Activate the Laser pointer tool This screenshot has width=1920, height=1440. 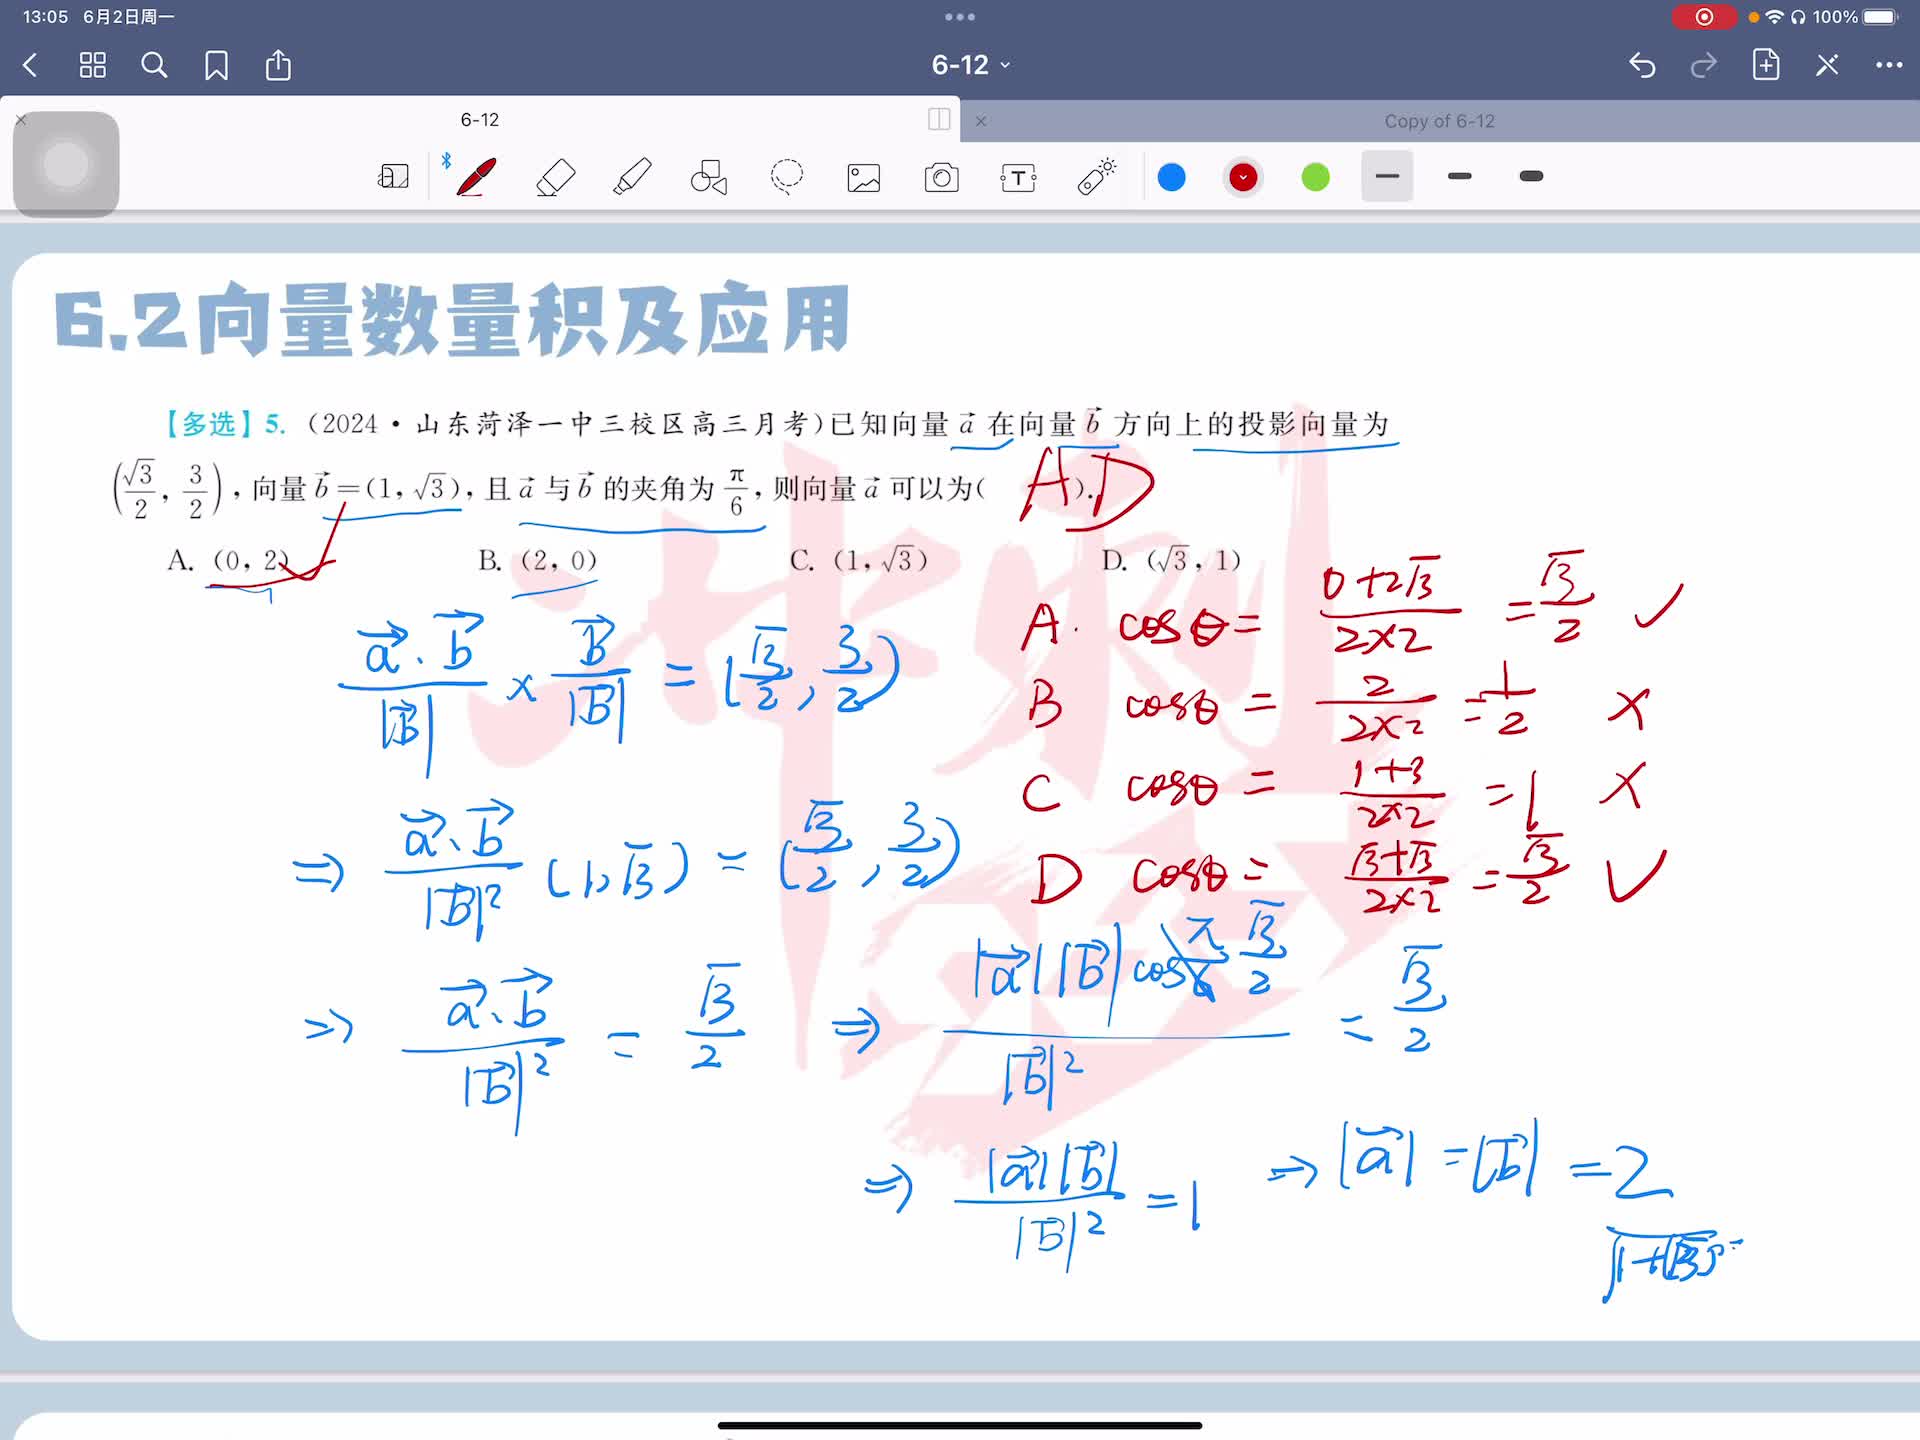pos(1097,177)
